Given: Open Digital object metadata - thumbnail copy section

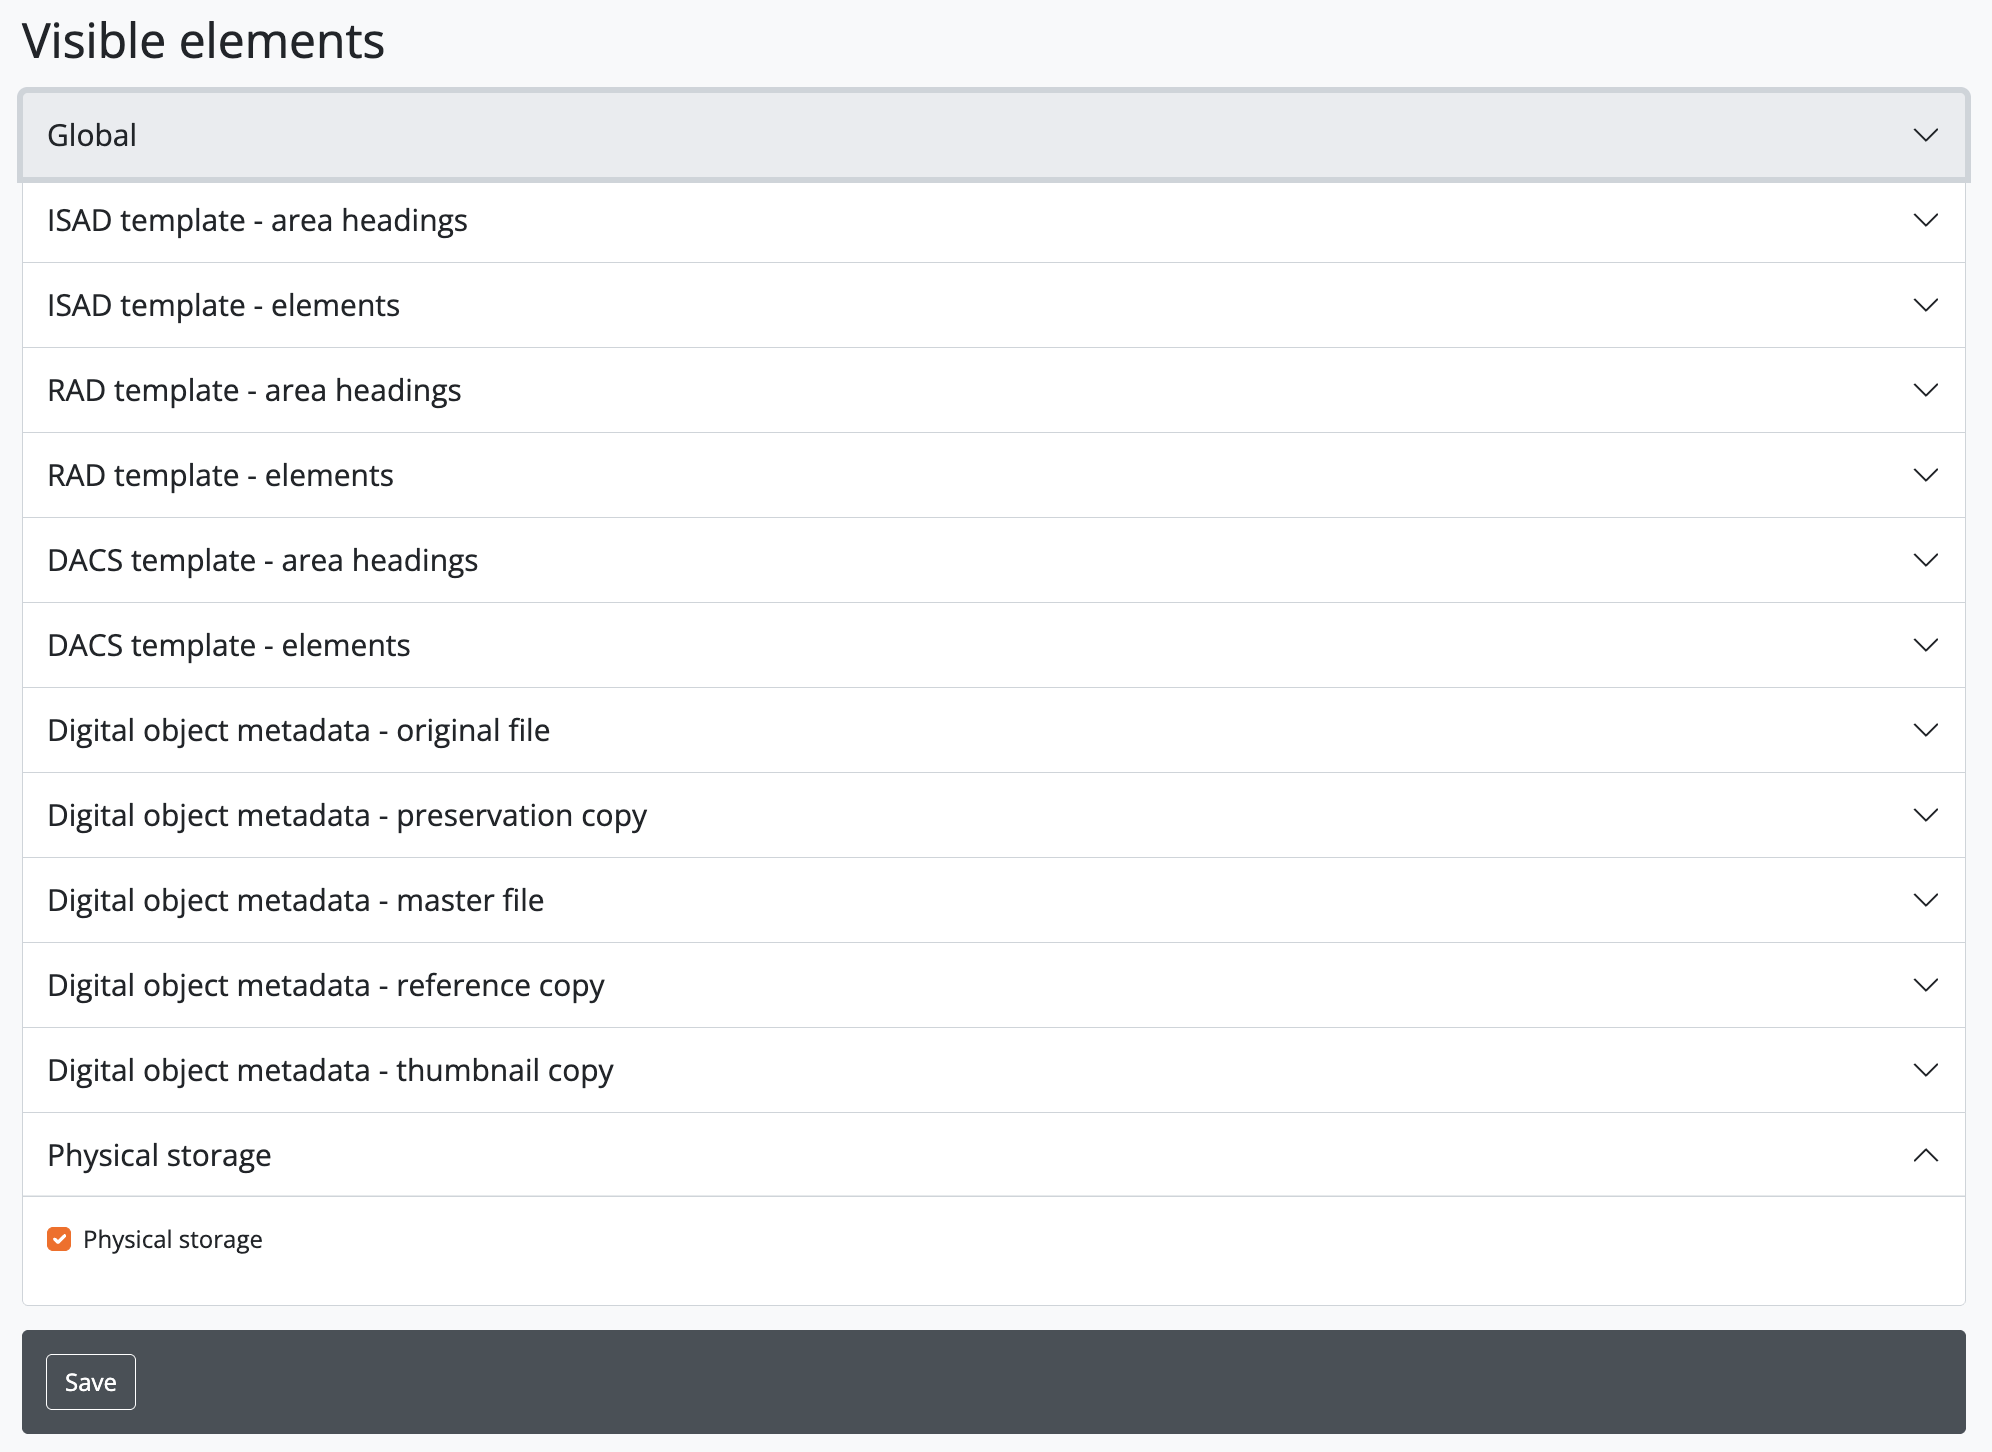Looking at the screenshot, I should [330, 1070].
